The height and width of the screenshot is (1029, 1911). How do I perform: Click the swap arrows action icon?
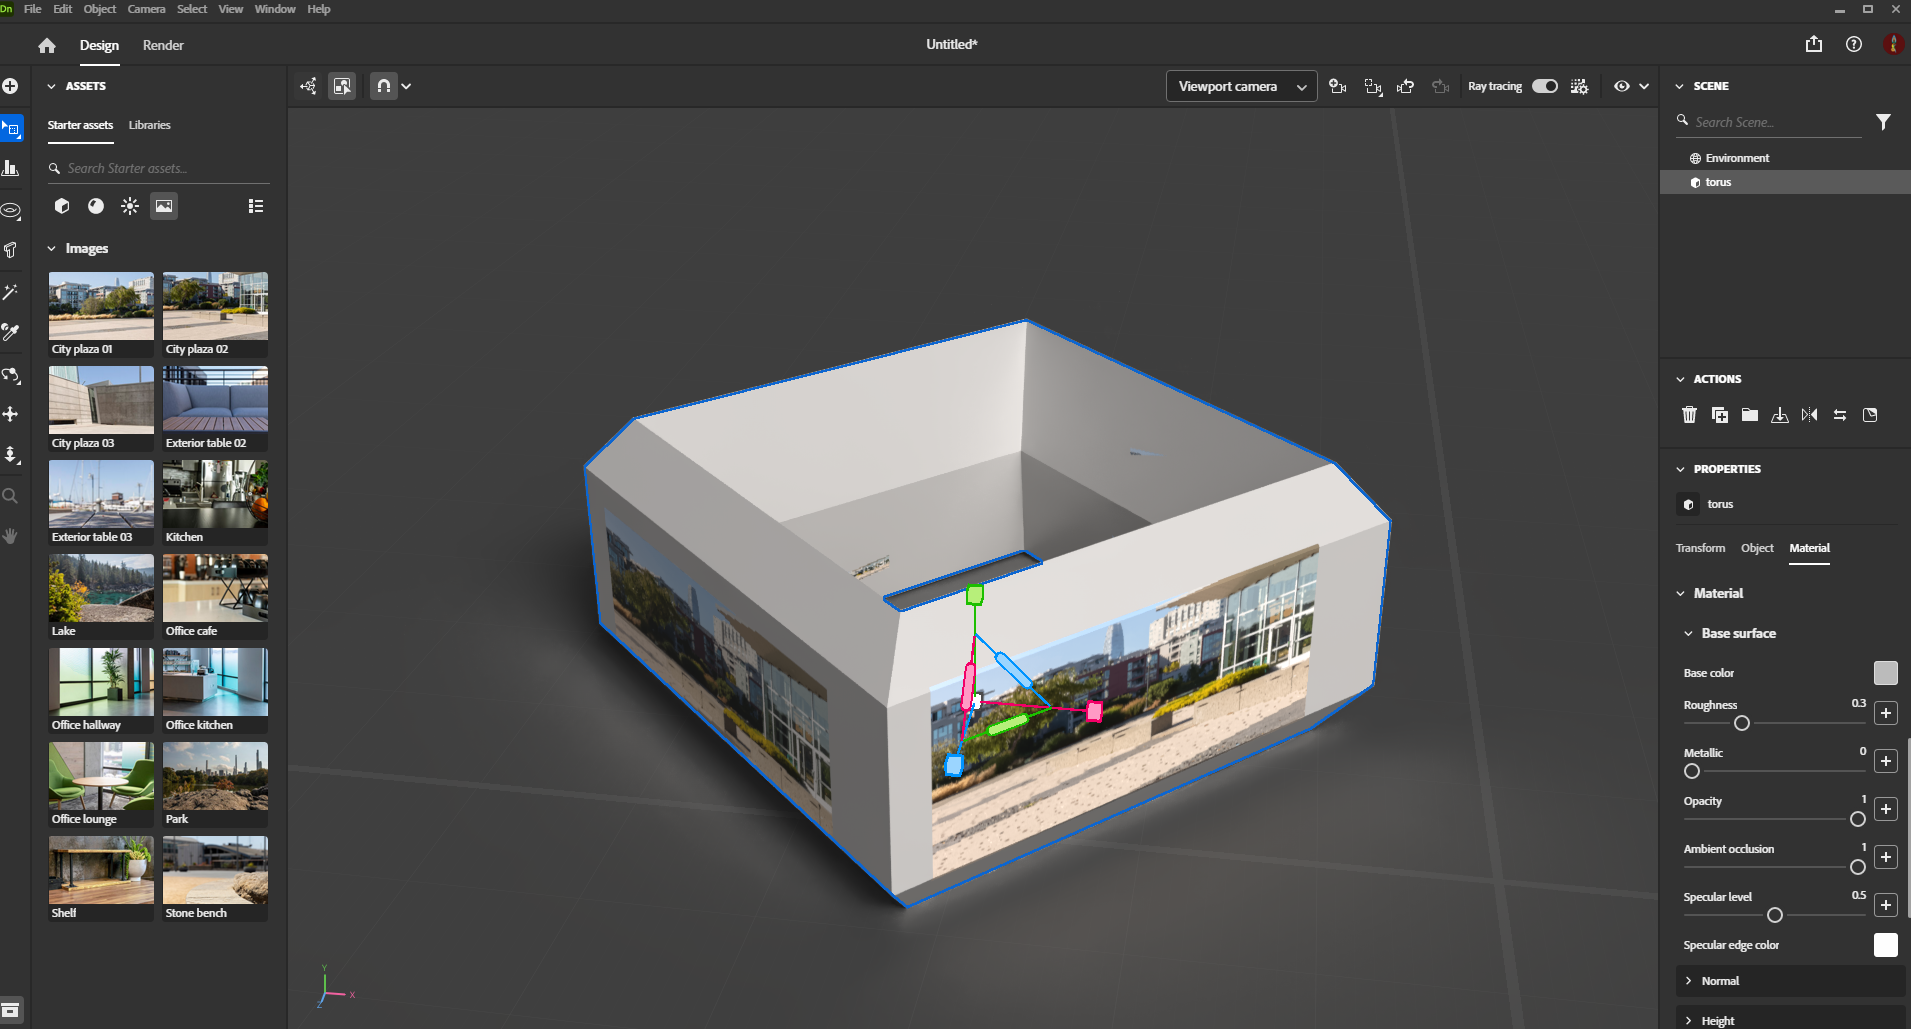coord(1840,415)
